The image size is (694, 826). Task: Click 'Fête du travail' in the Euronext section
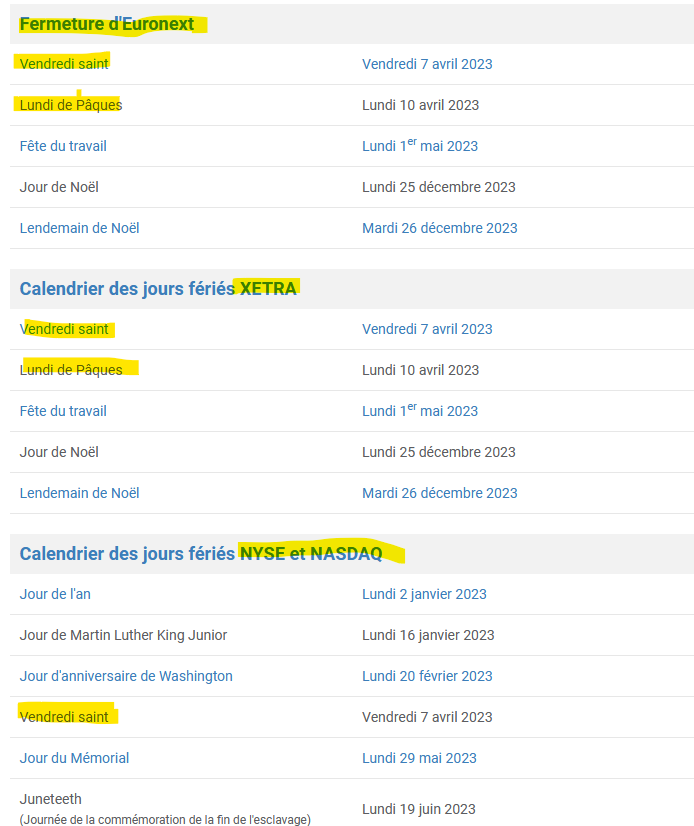pos(63,146)
